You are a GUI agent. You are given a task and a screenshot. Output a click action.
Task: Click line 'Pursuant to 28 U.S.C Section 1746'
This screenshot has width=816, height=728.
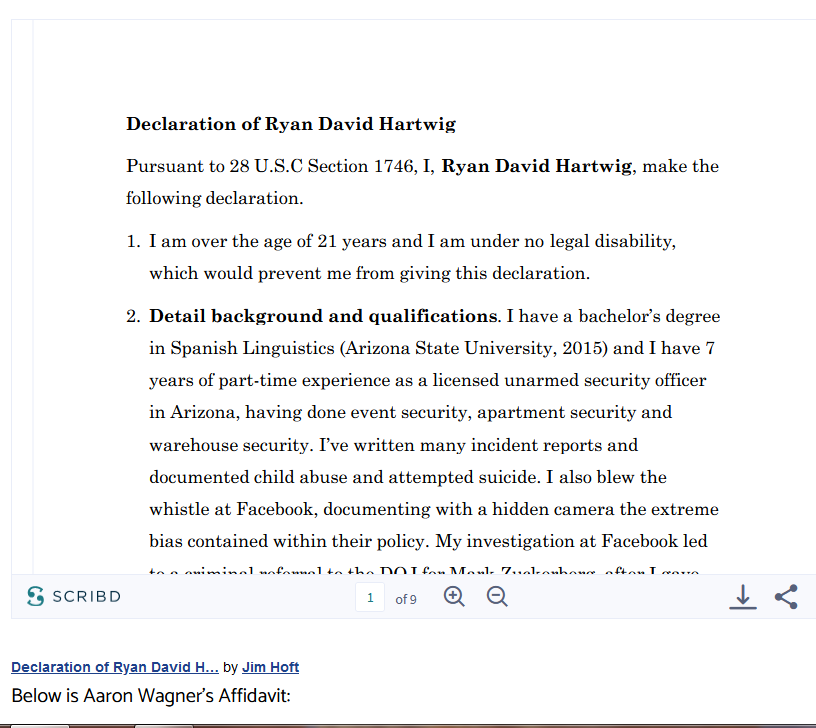(423, 166)
